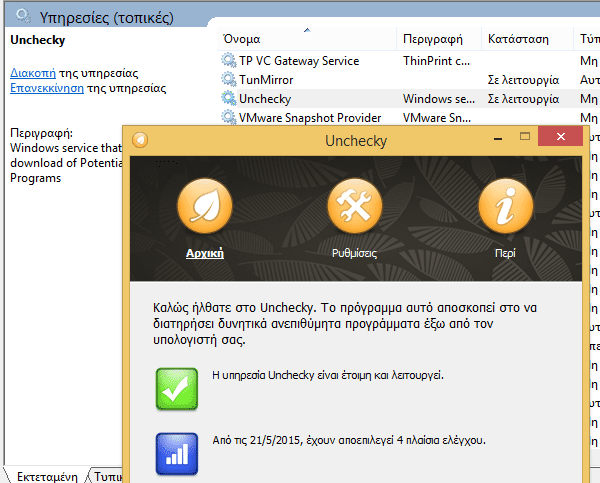Image resolution: width=600 pixels, height=483 pixels.
Task: Select VMware Snapshot Provider service row
Action: click(x=408, y=117)
